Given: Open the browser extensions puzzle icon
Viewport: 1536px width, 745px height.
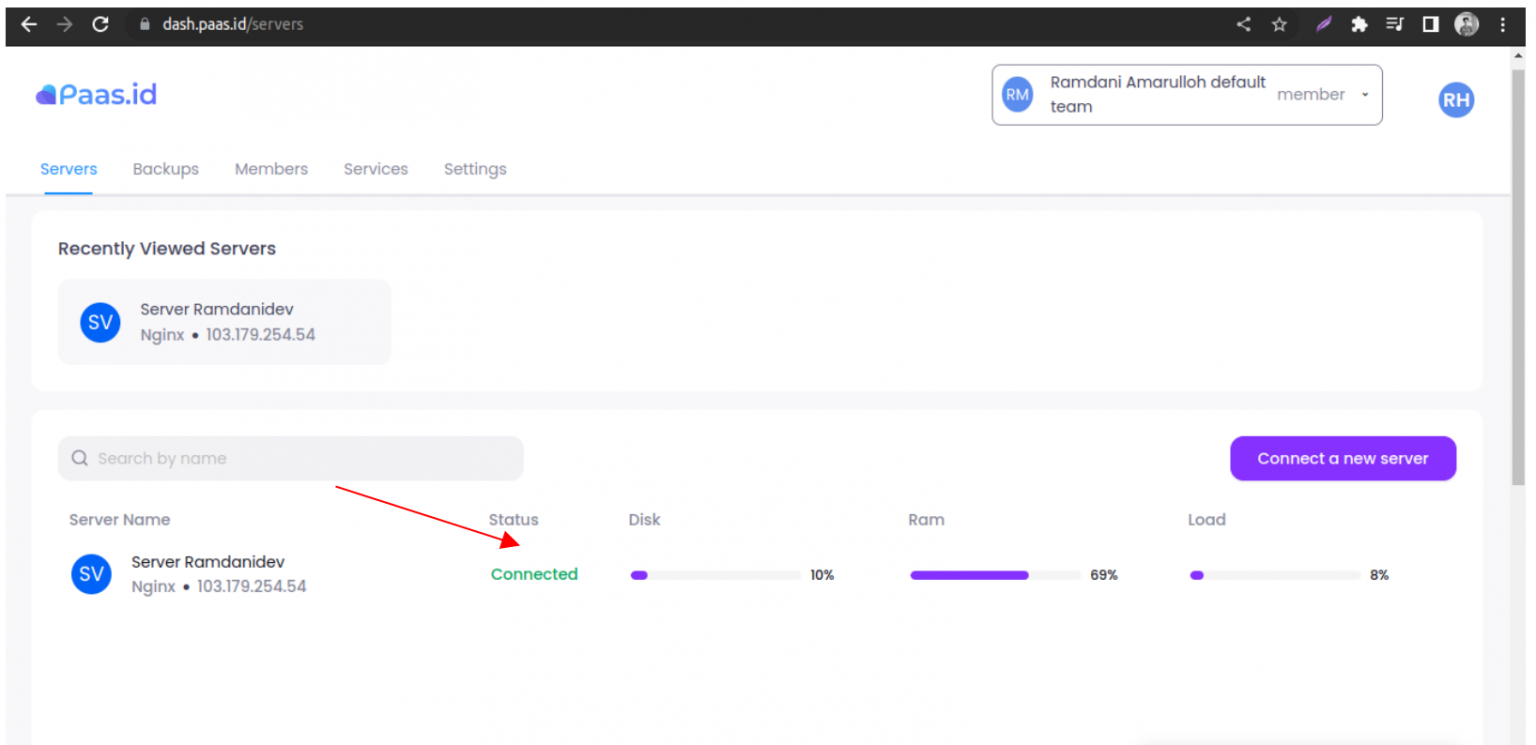Looking at the screenshot, I should [x=1359, y=24].
